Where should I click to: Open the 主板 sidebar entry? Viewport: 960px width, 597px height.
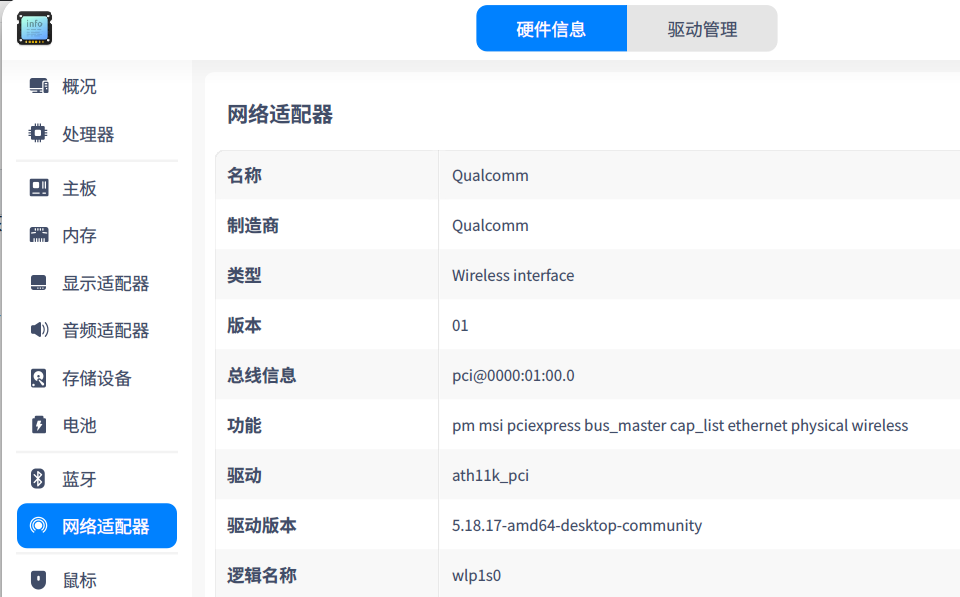point(97,188)
